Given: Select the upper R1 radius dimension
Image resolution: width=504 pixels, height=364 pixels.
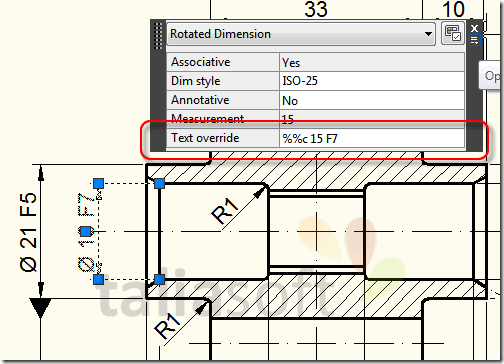Looking at the screenshot, I should (x=225, y=211).
